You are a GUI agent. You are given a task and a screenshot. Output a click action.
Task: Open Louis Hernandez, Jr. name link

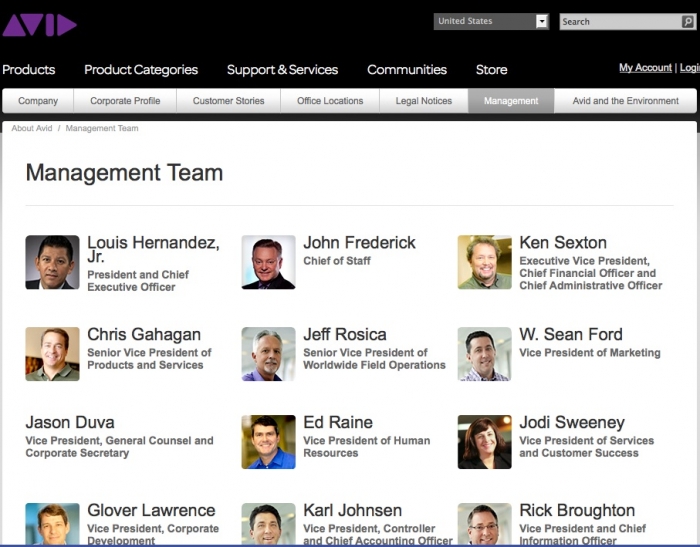click(x=153, y=249)
